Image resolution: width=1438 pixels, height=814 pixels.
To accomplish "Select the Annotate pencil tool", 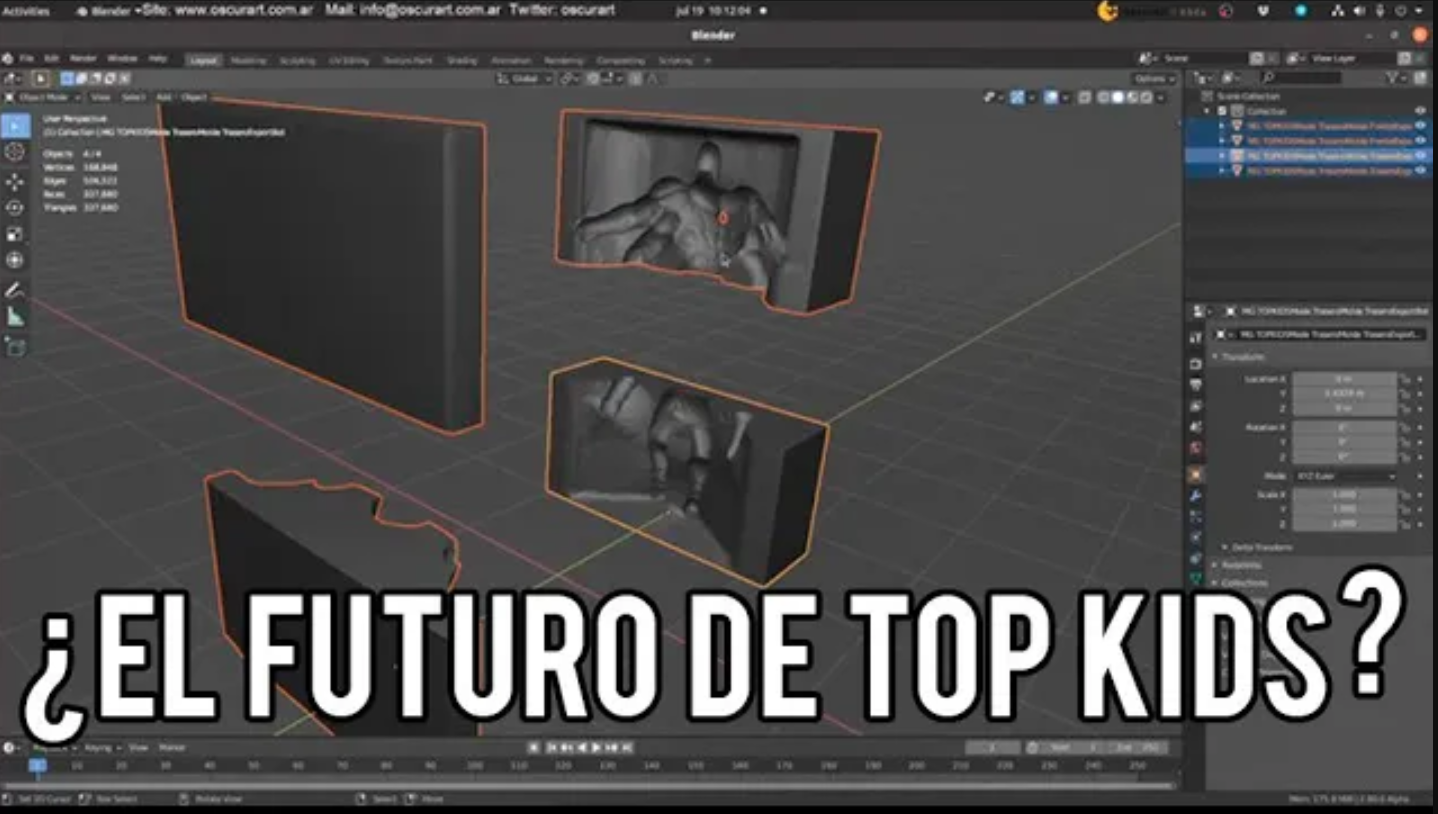I will pyautogui.click(x=15, y=290).
